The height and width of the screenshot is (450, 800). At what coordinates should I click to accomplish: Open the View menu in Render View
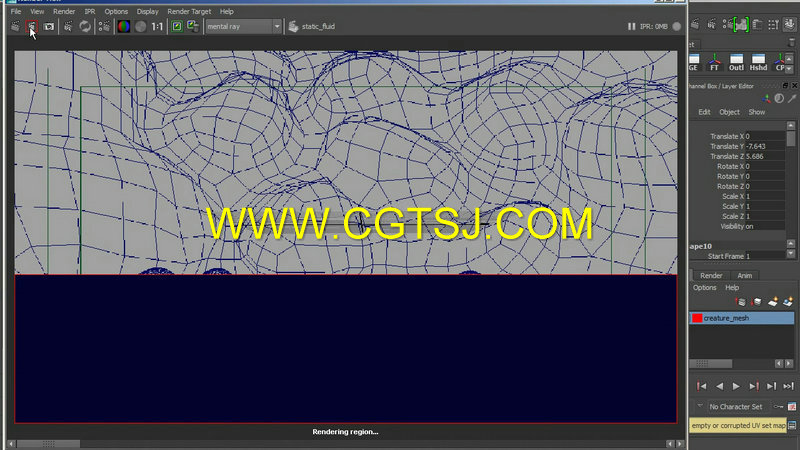pos(37,11)
